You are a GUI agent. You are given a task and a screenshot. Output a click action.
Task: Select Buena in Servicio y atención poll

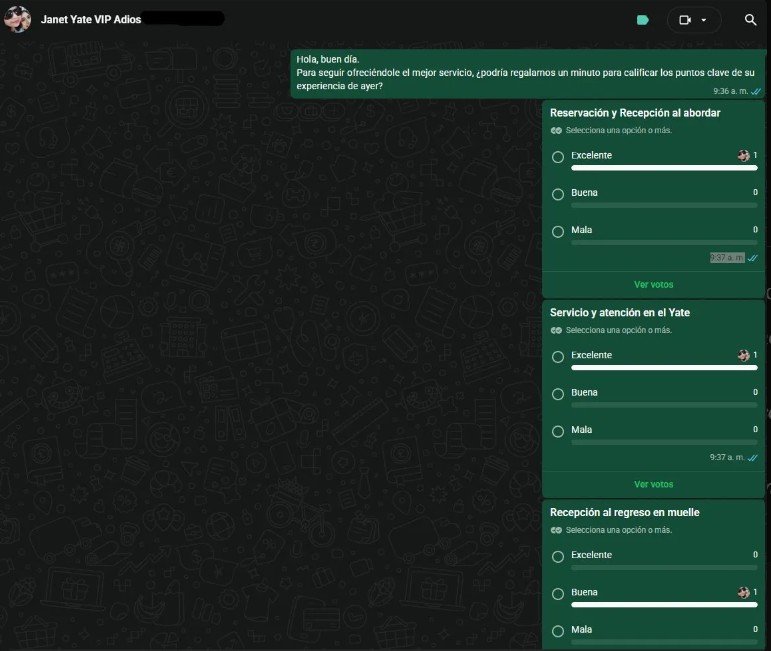coord(558,394)
